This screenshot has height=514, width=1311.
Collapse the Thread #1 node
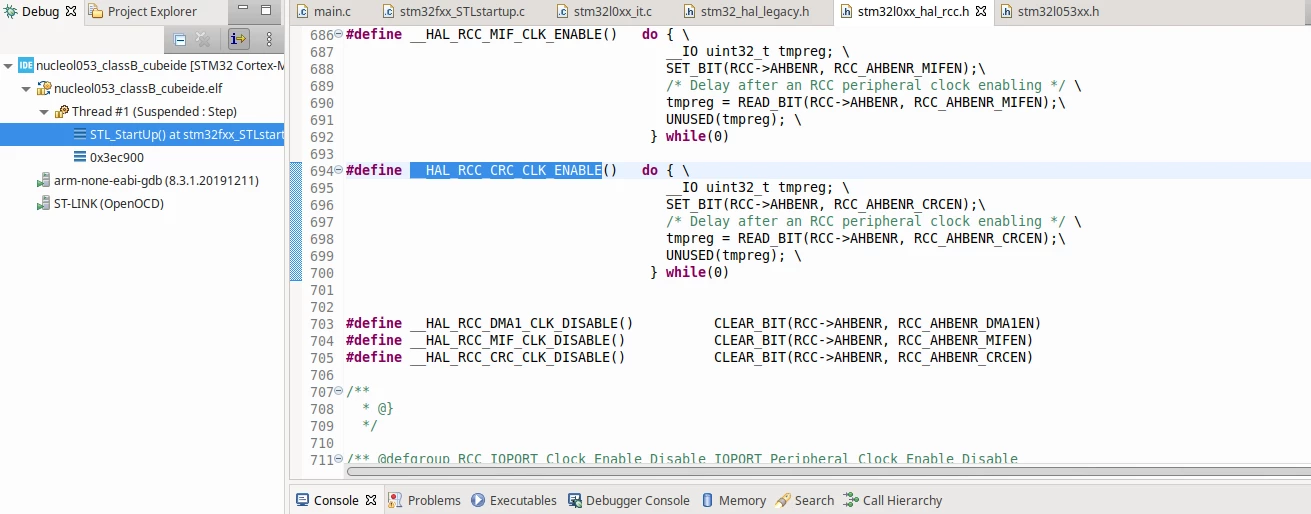[44, 111]
